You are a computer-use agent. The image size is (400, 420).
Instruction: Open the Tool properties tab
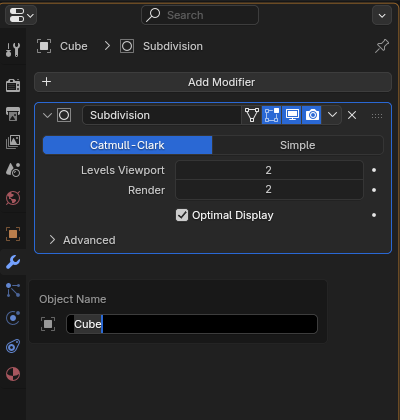point(13,50)
